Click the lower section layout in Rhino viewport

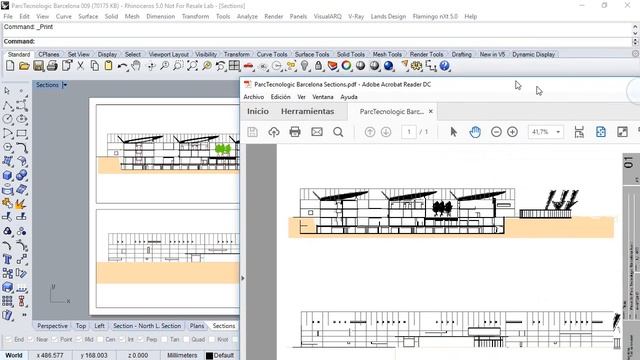point(168,259)
